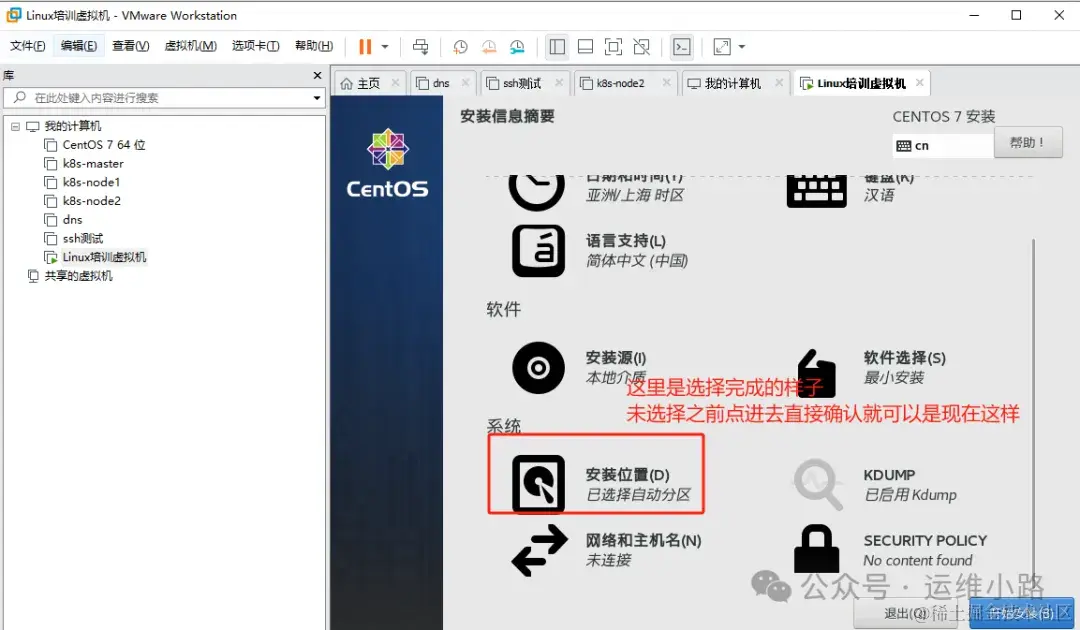Take a snapshot of the virtual machine
The height and width of the screenshot is (630, 1080).
[459, 46]
